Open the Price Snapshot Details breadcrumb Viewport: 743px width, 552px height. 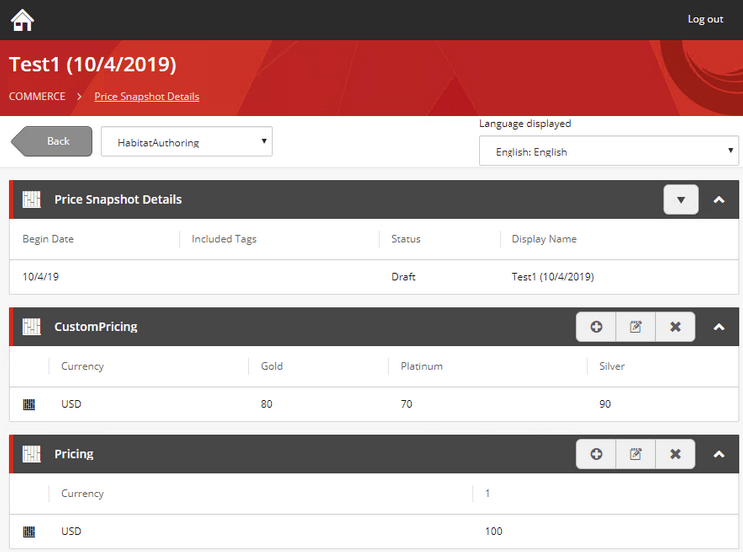pyautogui.click(x=146, y=97)
